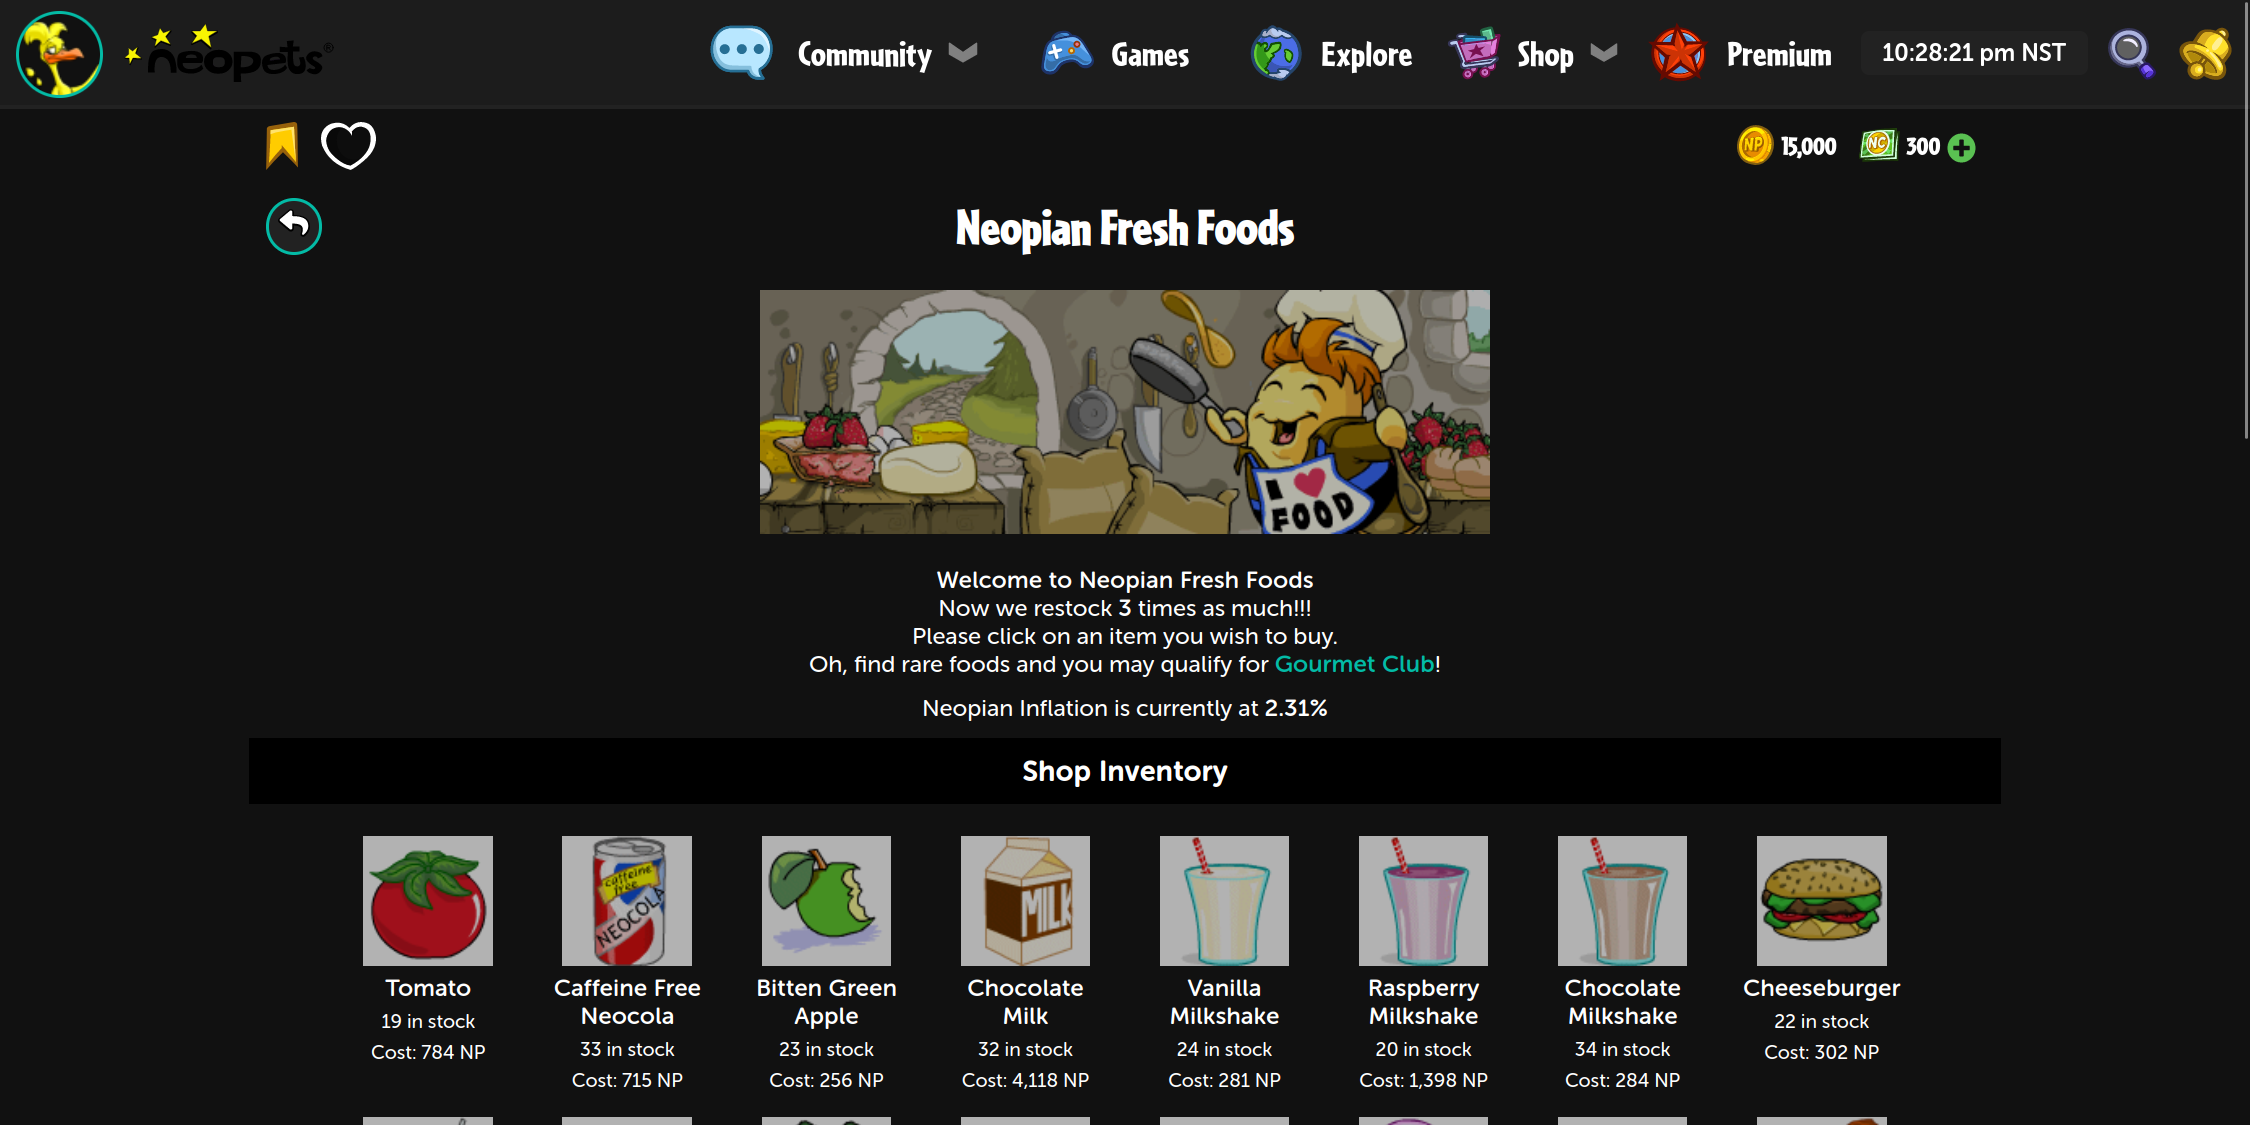Pick the Caffeine Free Neocola can
This screenshot has width=2250, height=1125.
pyautogui.click(x=627, y=901)
